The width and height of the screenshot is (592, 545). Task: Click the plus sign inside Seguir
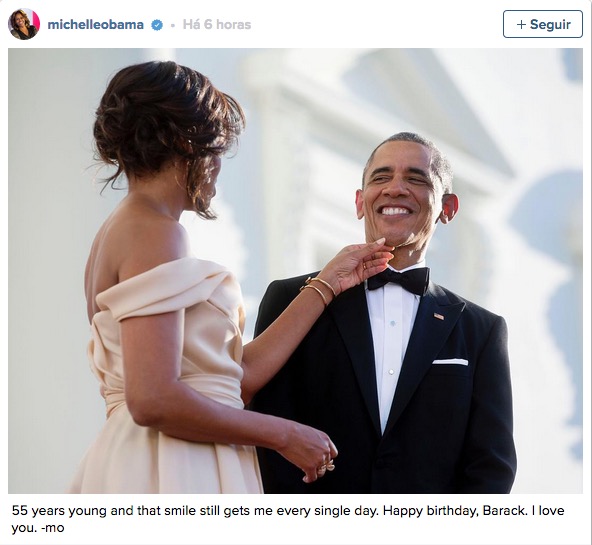click(x=521, y=25)
